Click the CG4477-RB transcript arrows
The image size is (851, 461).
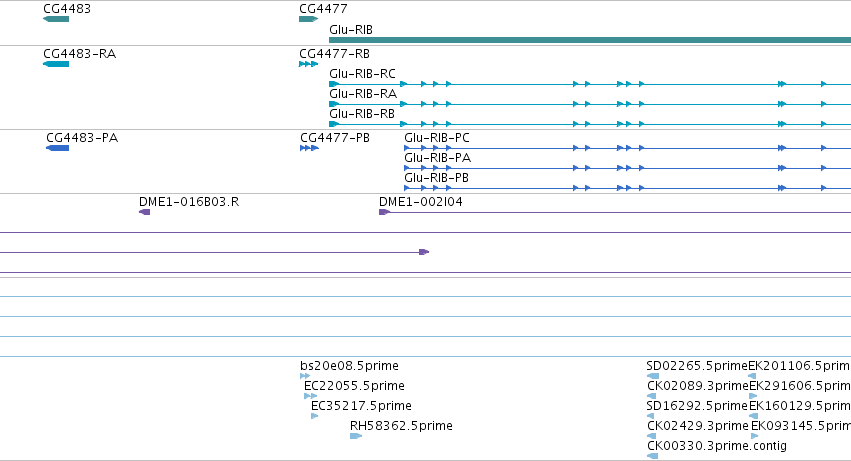tap(308, 64)
